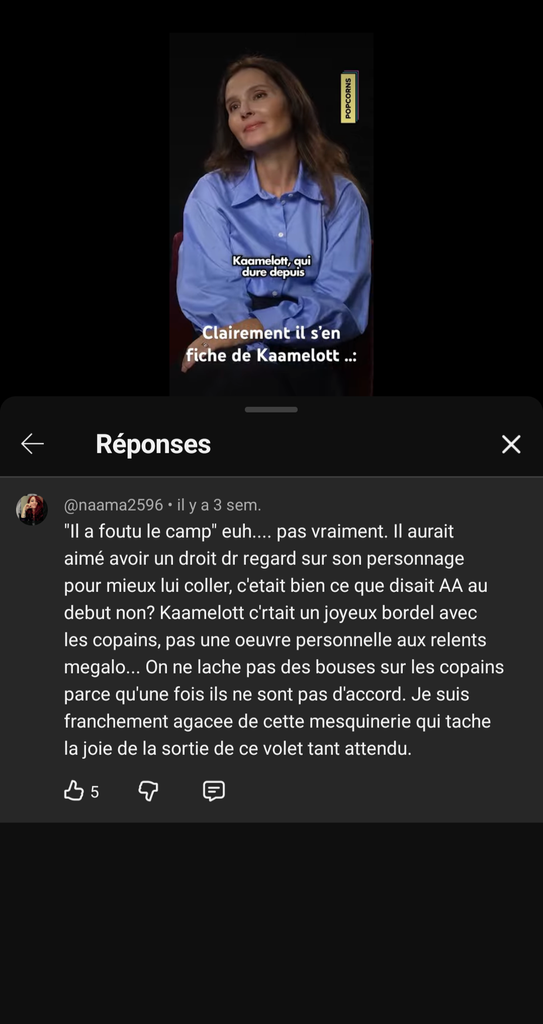Open the naama2596 profile avatar
This screenshot has width=543, height=1024.
pyautogui.click(x=31, y=509)
